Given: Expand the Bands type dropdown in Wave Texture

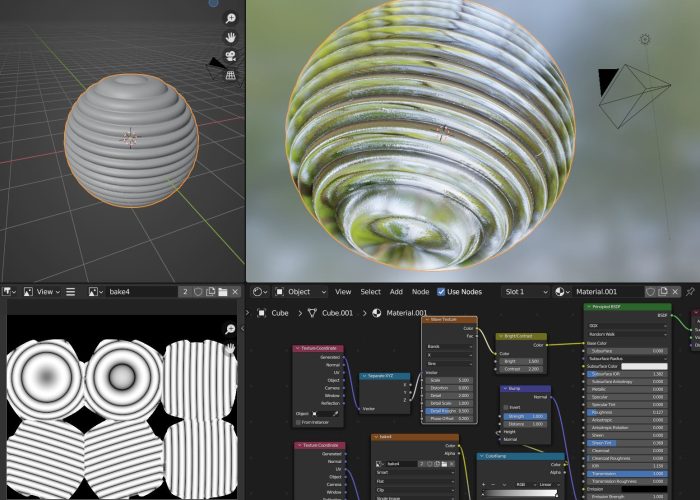Looking at the screenshot, I should (448, 347).
